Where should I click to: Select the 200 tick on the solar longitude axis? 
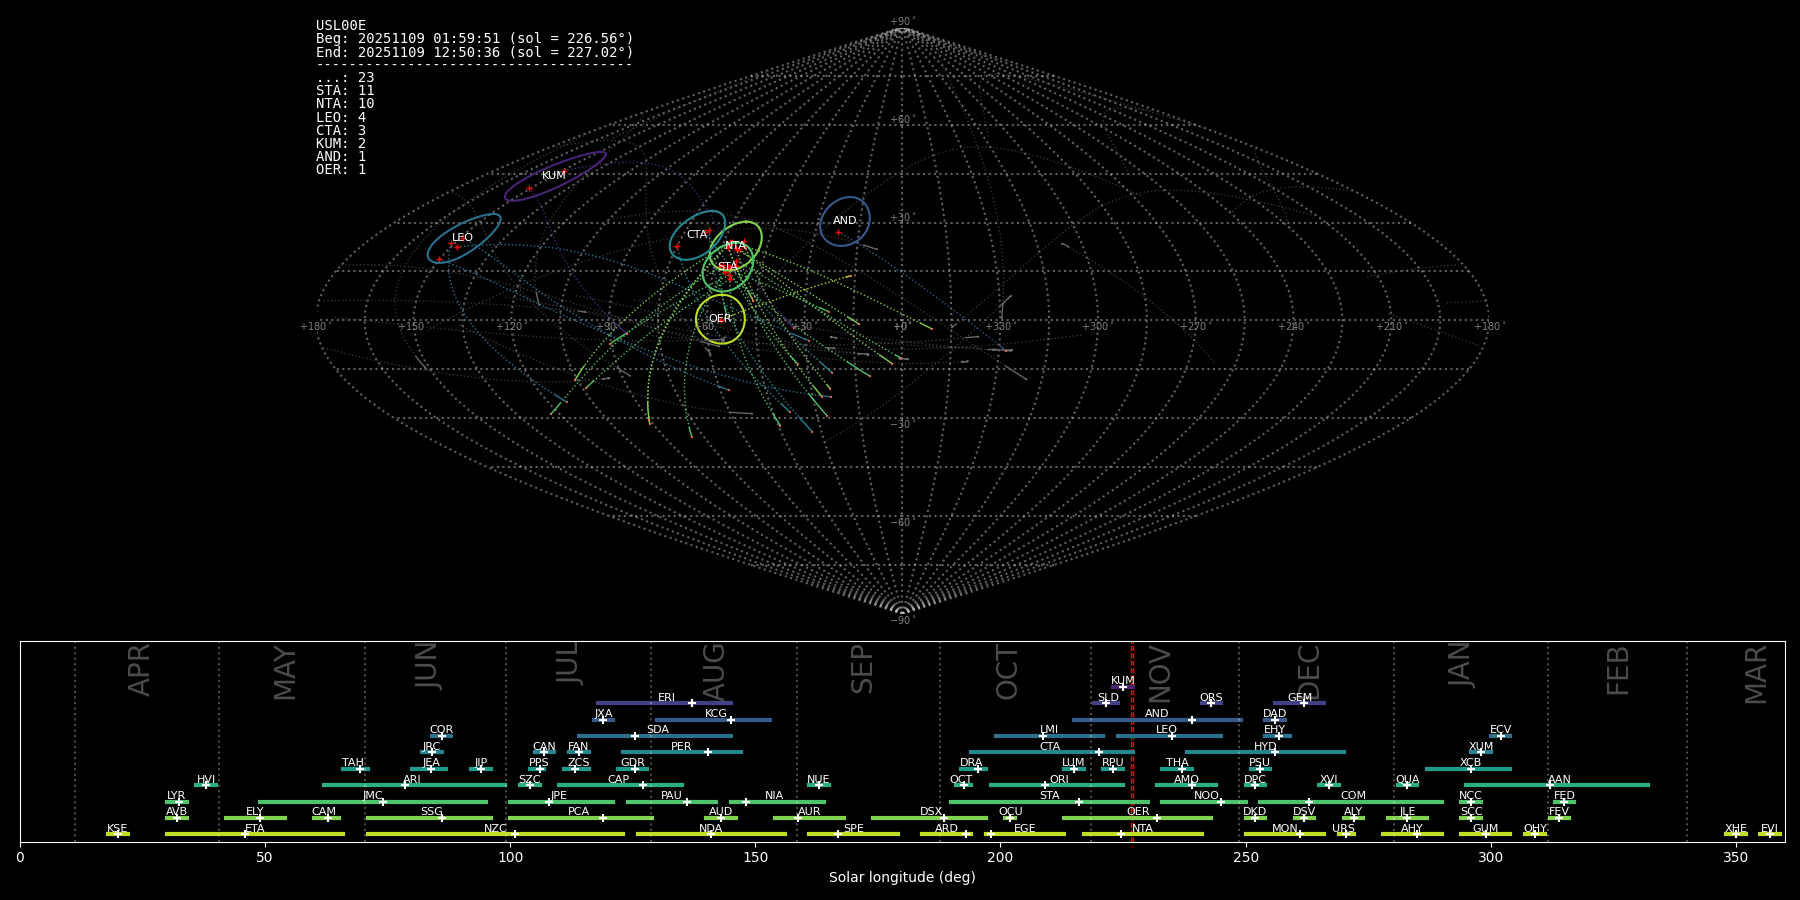tap(1000, 857)
